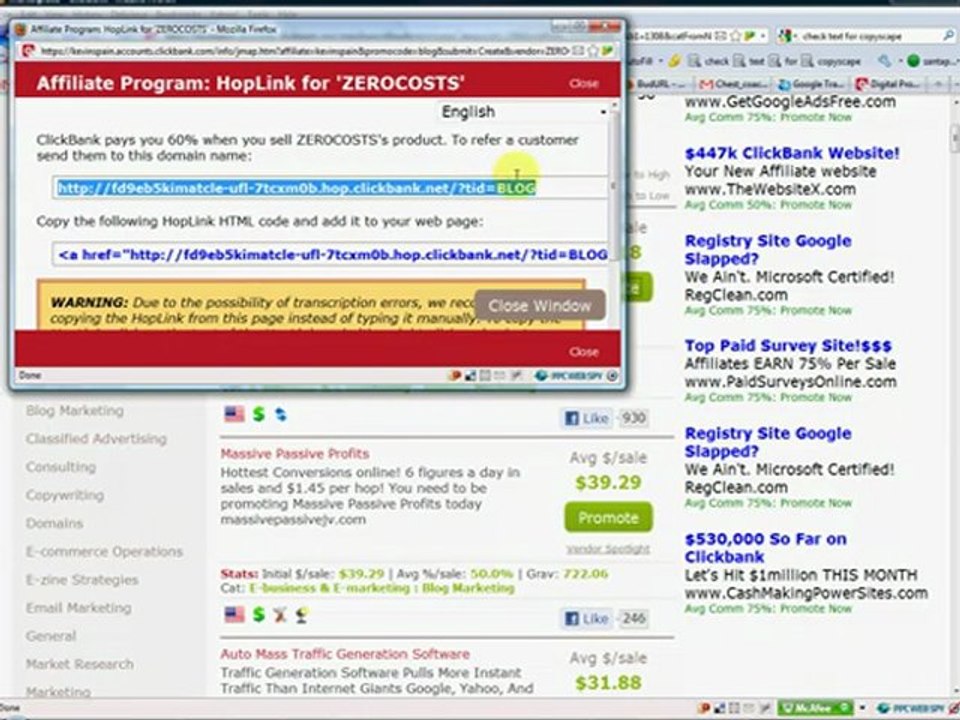This screenshot has height=720, width=960.
Task: Select the Classified Advertising category
Action: coord(96,439)
